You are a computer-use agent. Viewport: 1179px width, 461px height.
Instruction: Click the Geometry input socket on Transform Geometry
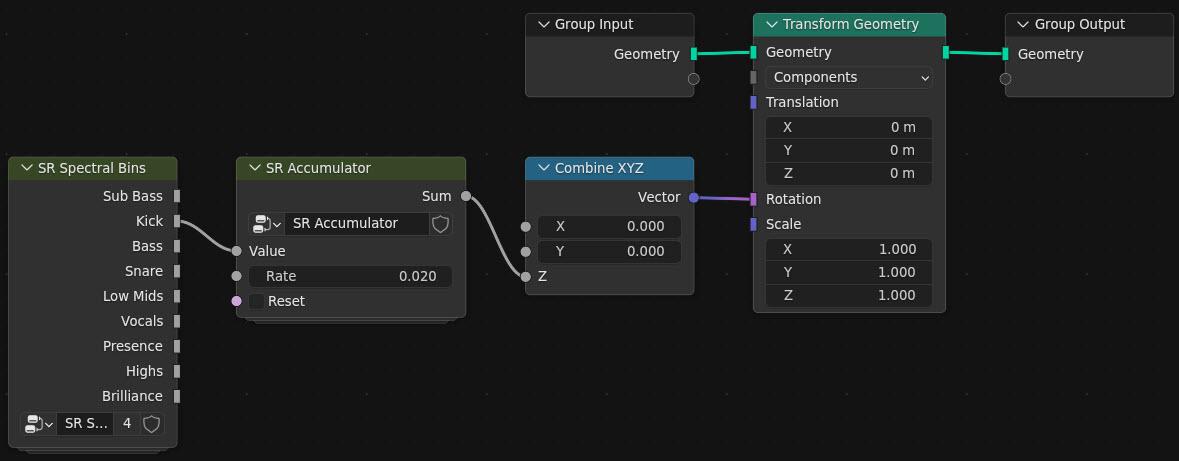753,52
